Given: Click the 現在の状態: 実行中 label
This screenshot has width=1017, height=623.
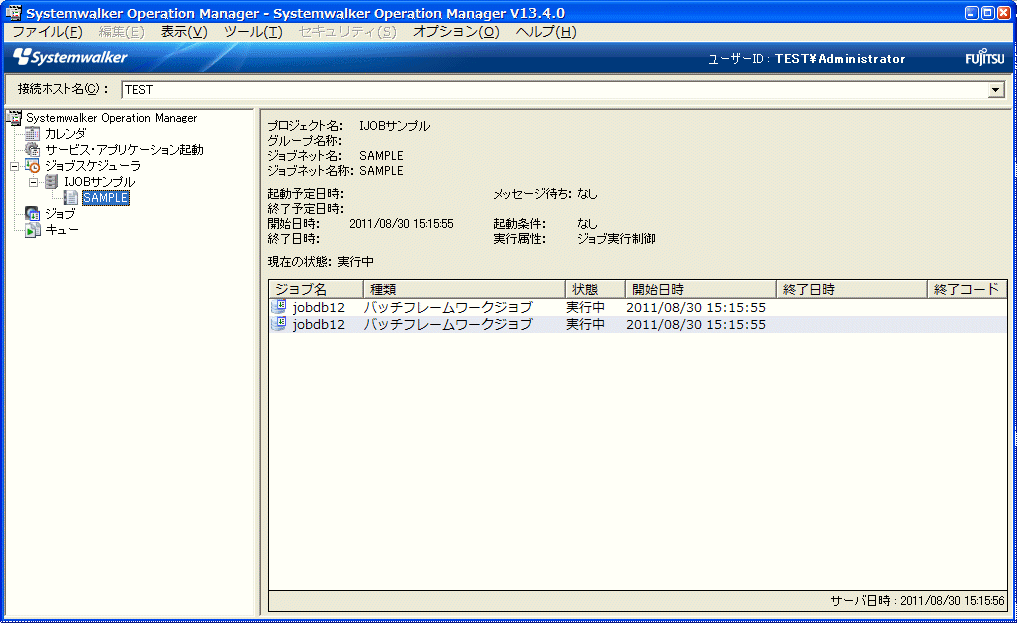Looking at the screenshot, I should click(320, 262).
